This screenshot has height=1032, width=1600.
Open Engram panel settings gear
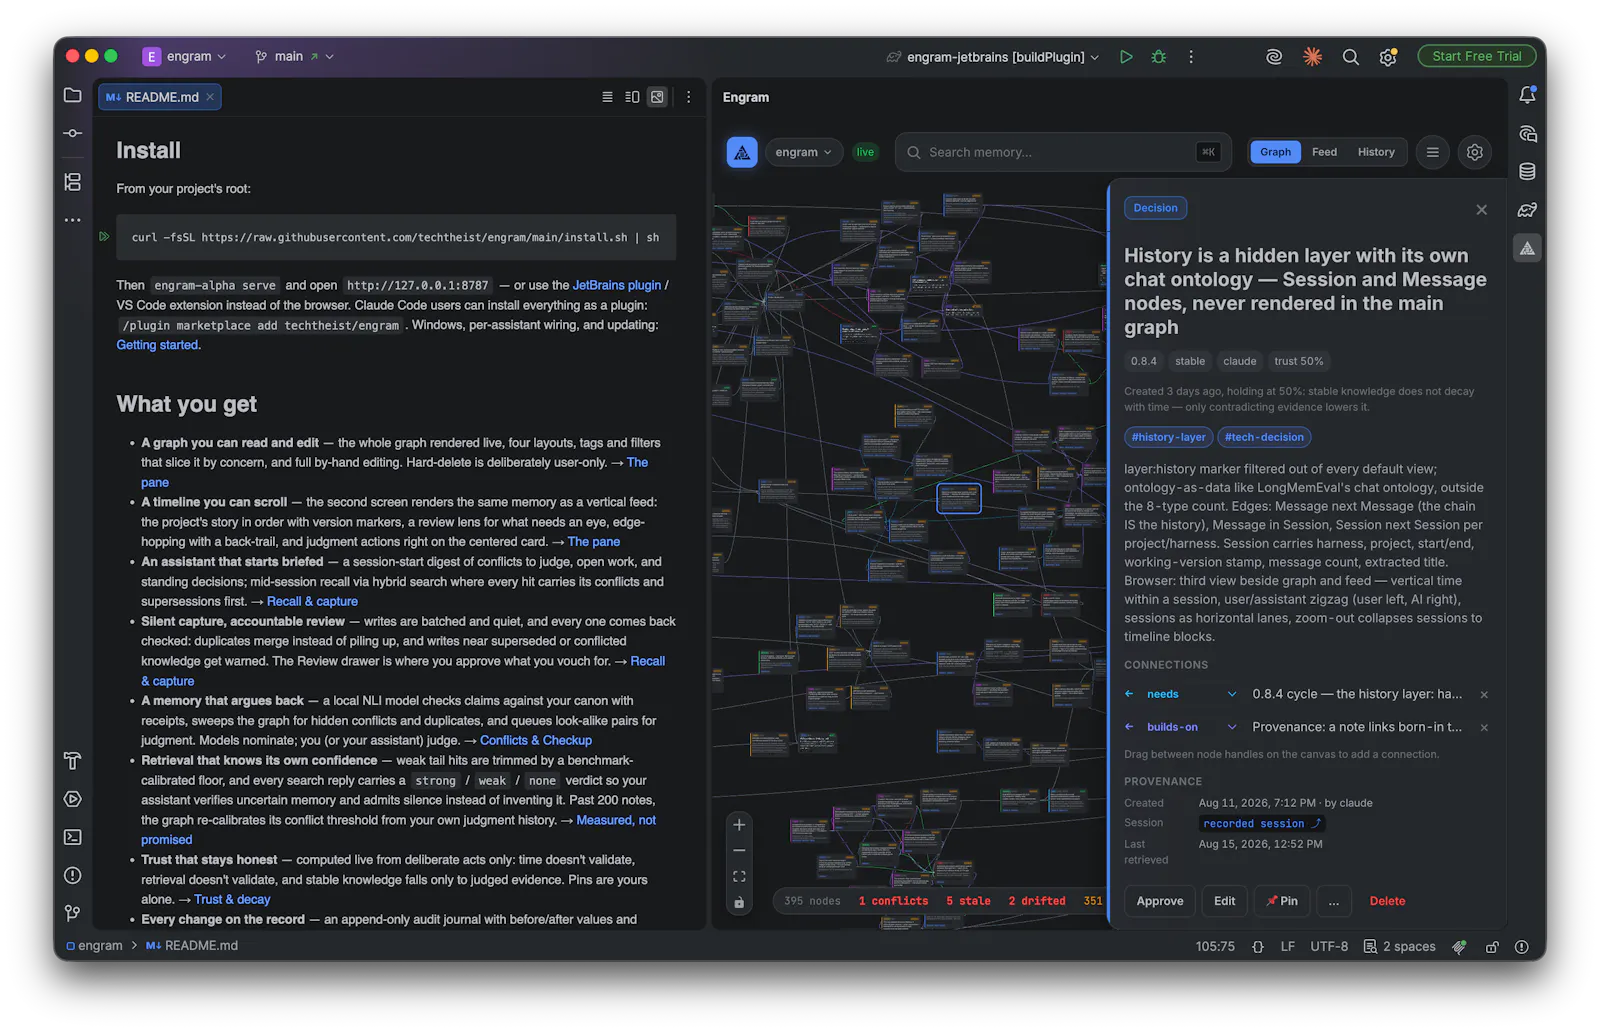coord(1475,152)
